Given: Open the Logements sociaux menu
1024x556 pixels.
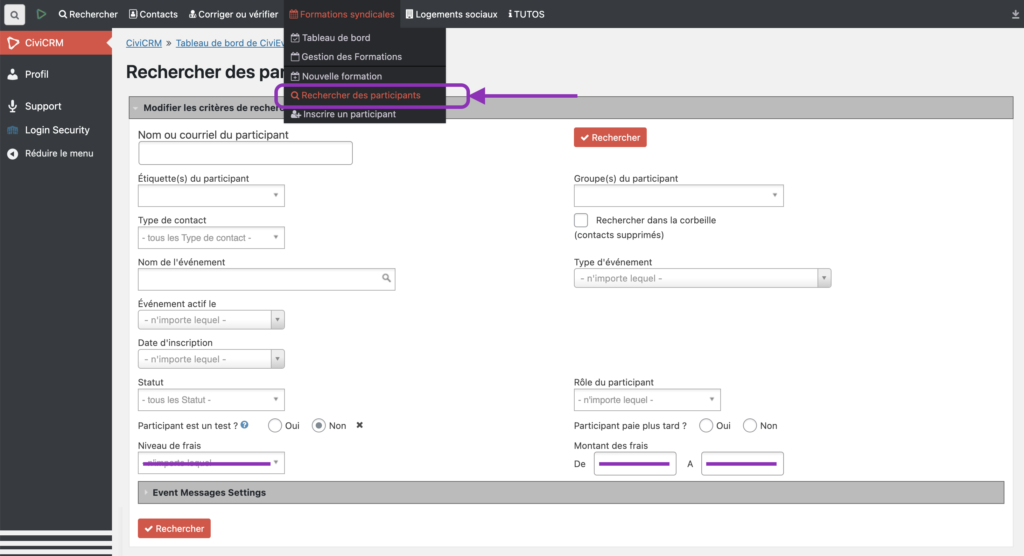Looking at the screenshot, I should pos(450,14).
